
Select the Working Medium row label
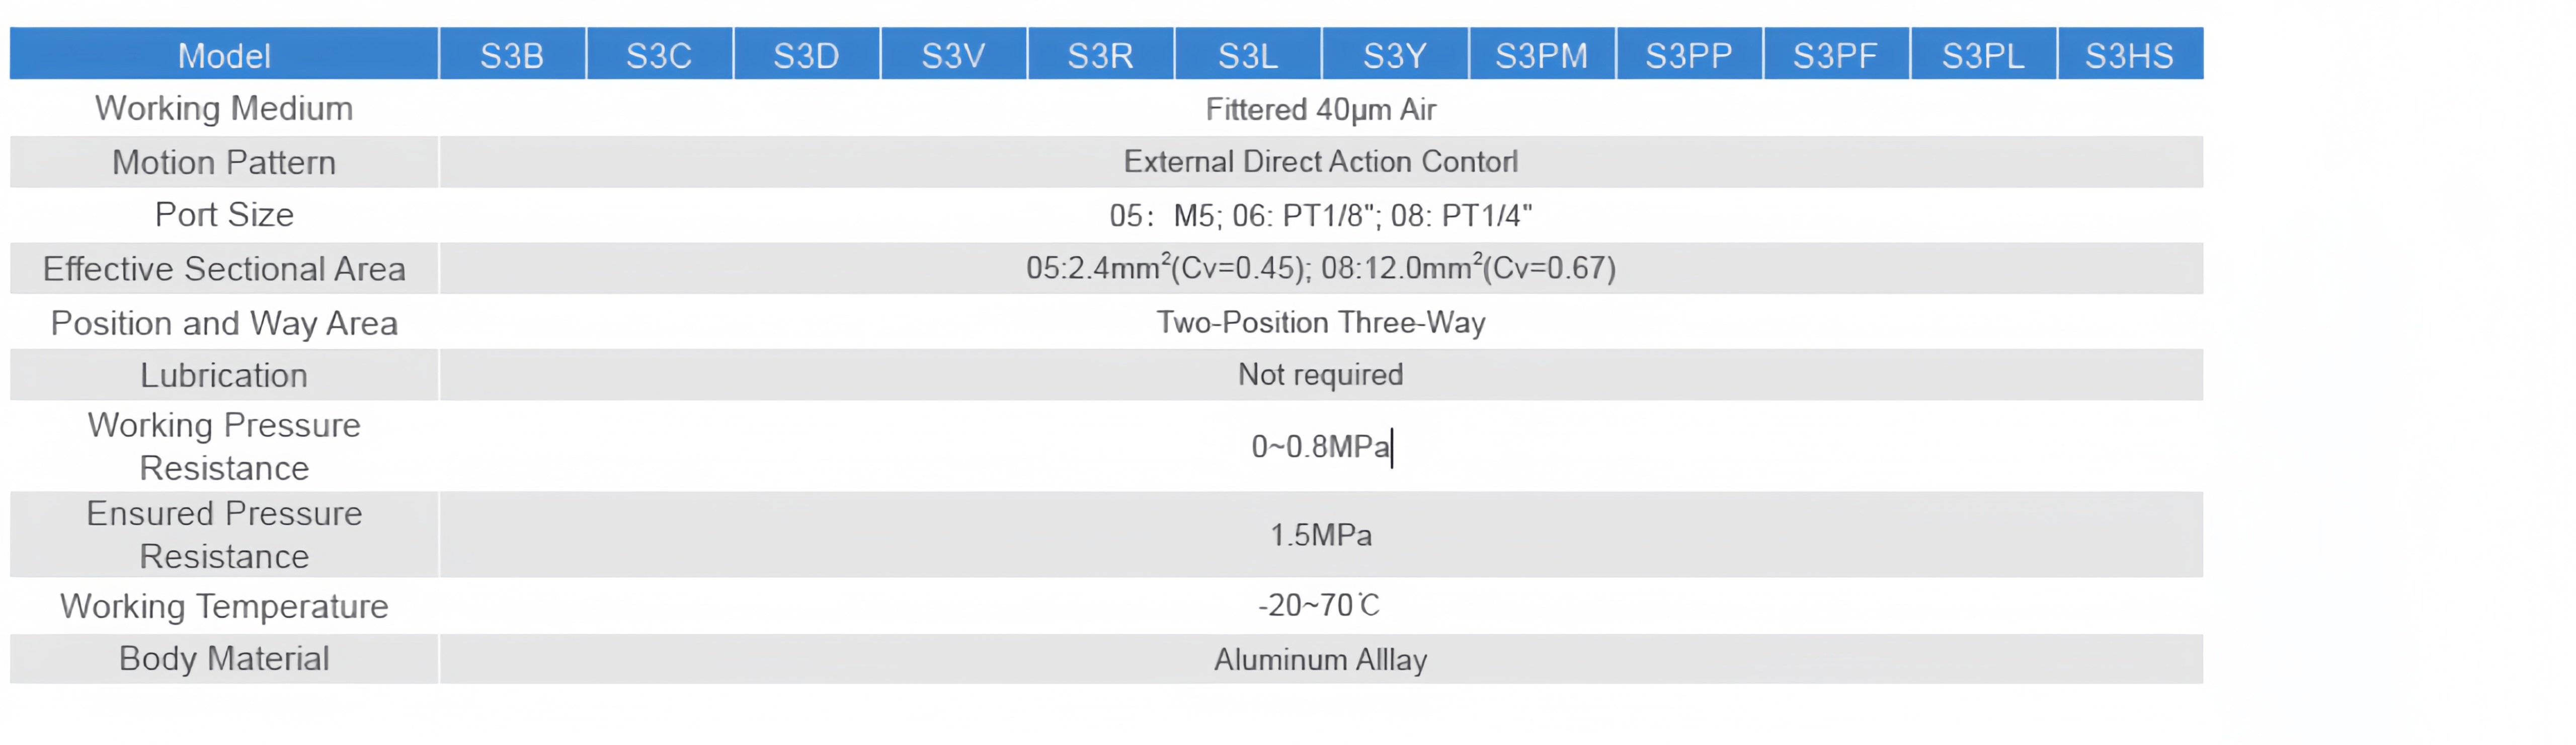[x=224, y=108]
